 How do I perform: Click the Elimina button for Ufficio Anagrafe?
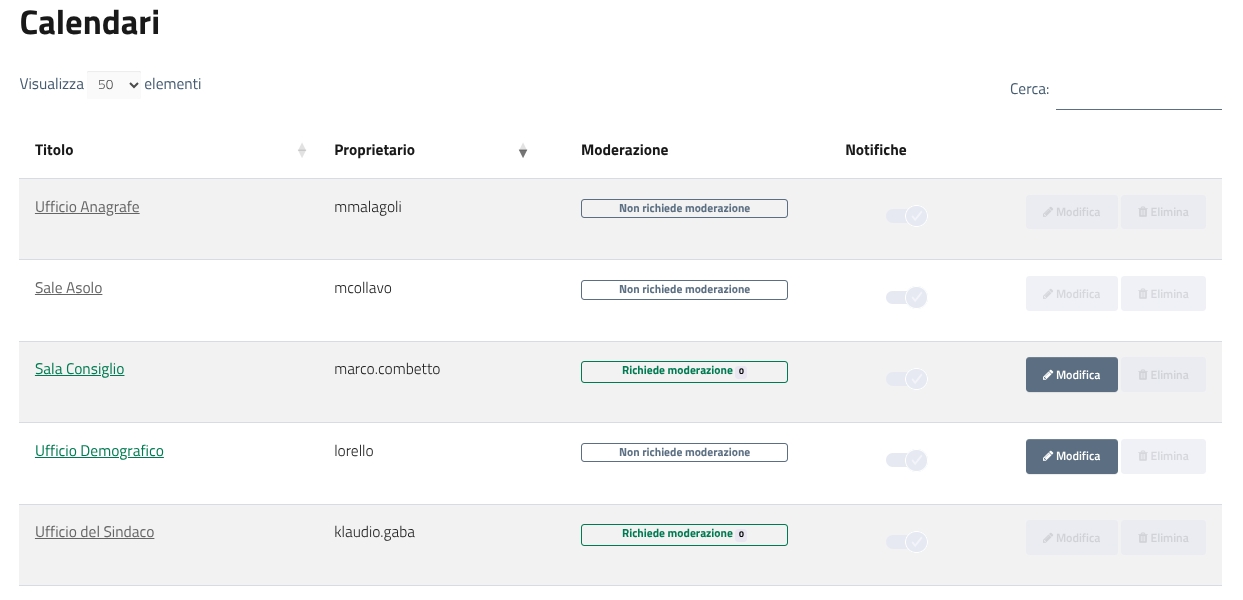(1163, 212)
